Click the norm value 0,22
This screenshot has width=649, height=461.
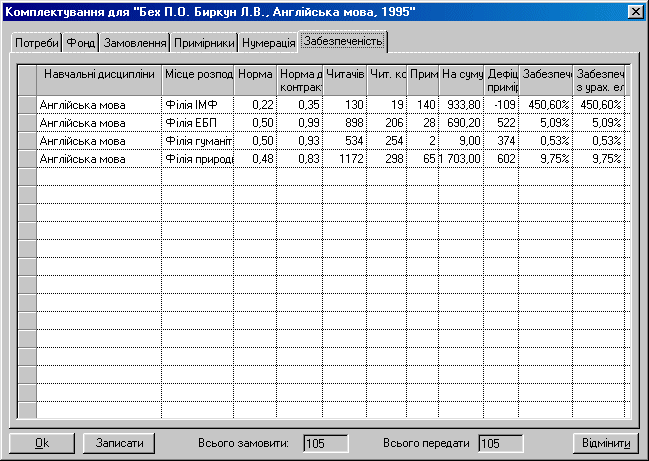point(255,105)
